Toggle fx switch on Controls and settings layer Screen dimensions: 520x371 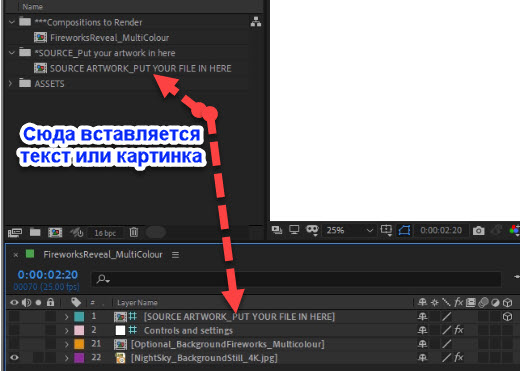click(459, 330)
